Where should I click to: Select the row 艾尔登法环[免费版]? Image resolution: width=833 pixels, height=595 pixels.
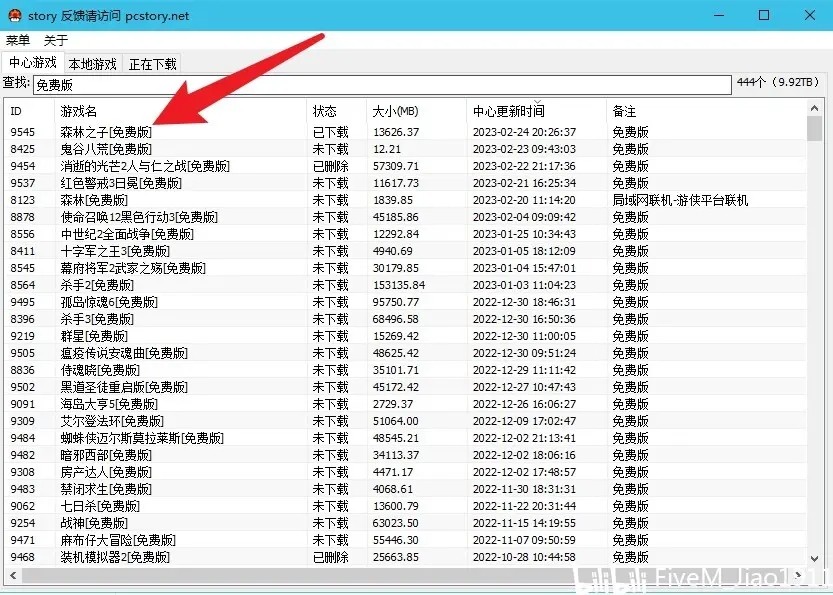click(x=405, y=421)
